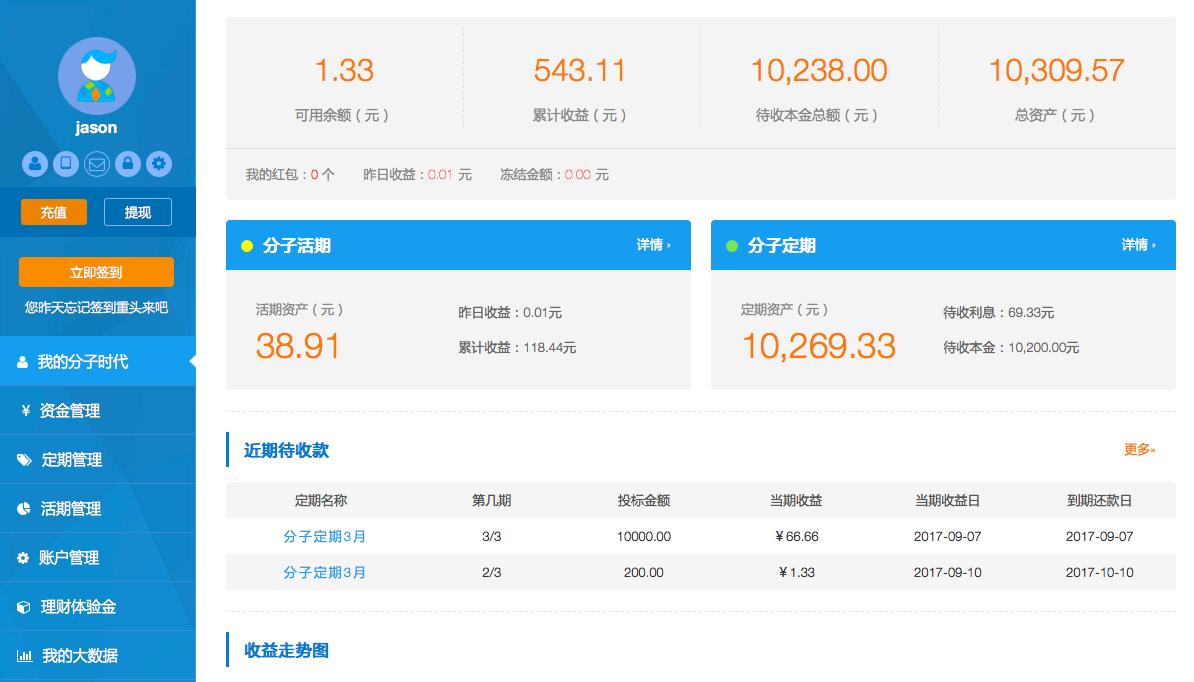
Task: Click the email envelope icon
Action: (x=97, y=164)
